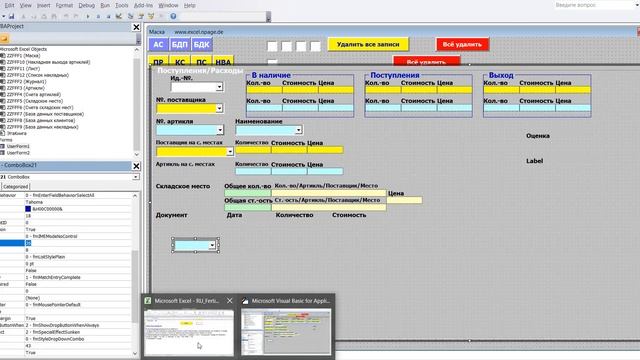This screenshot has width=640, height=360.
Task: Open the Debug menu
Action: [x=86, y=5]
